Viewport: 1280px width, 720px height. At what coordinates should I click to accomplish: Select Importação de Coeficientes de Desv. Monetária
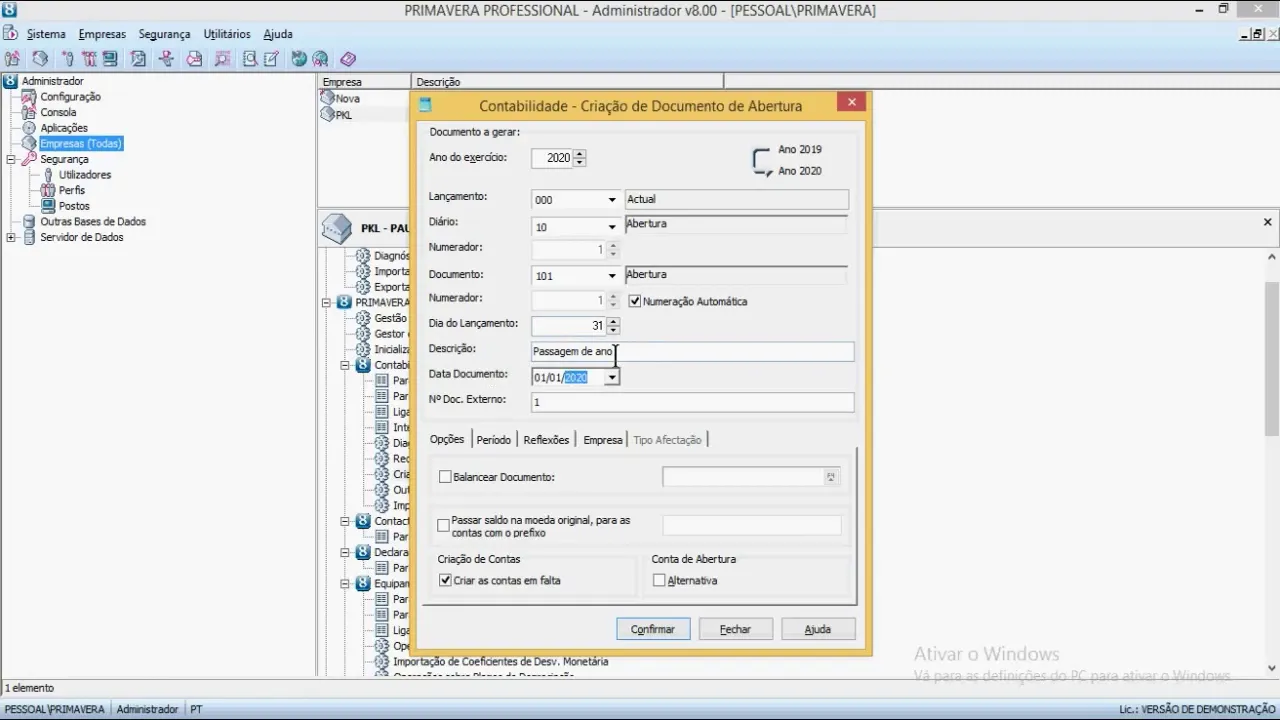[x=500, y=662]
